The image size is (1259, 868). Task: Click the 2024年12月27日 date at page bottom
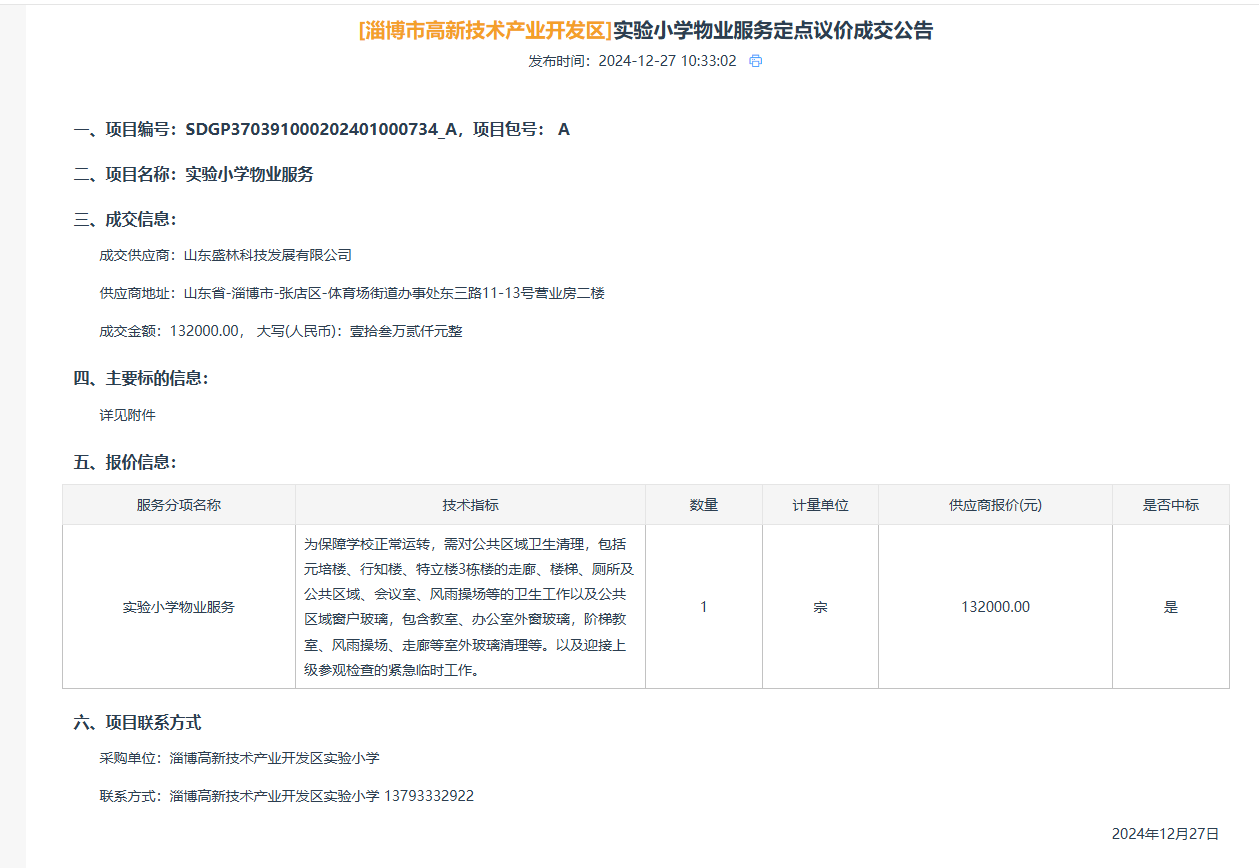pos(1165,834)
